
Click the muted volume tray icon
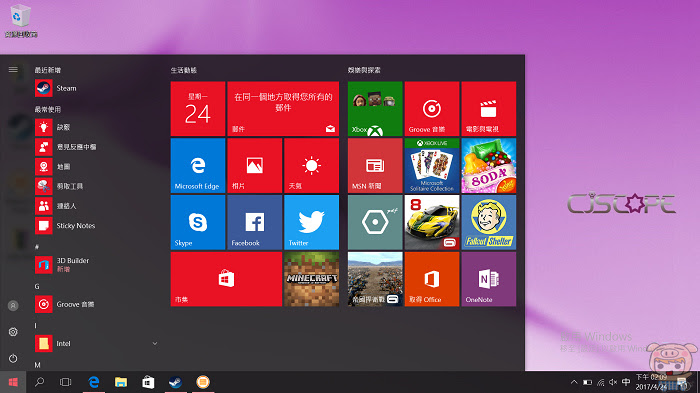(x=613, y=382)
